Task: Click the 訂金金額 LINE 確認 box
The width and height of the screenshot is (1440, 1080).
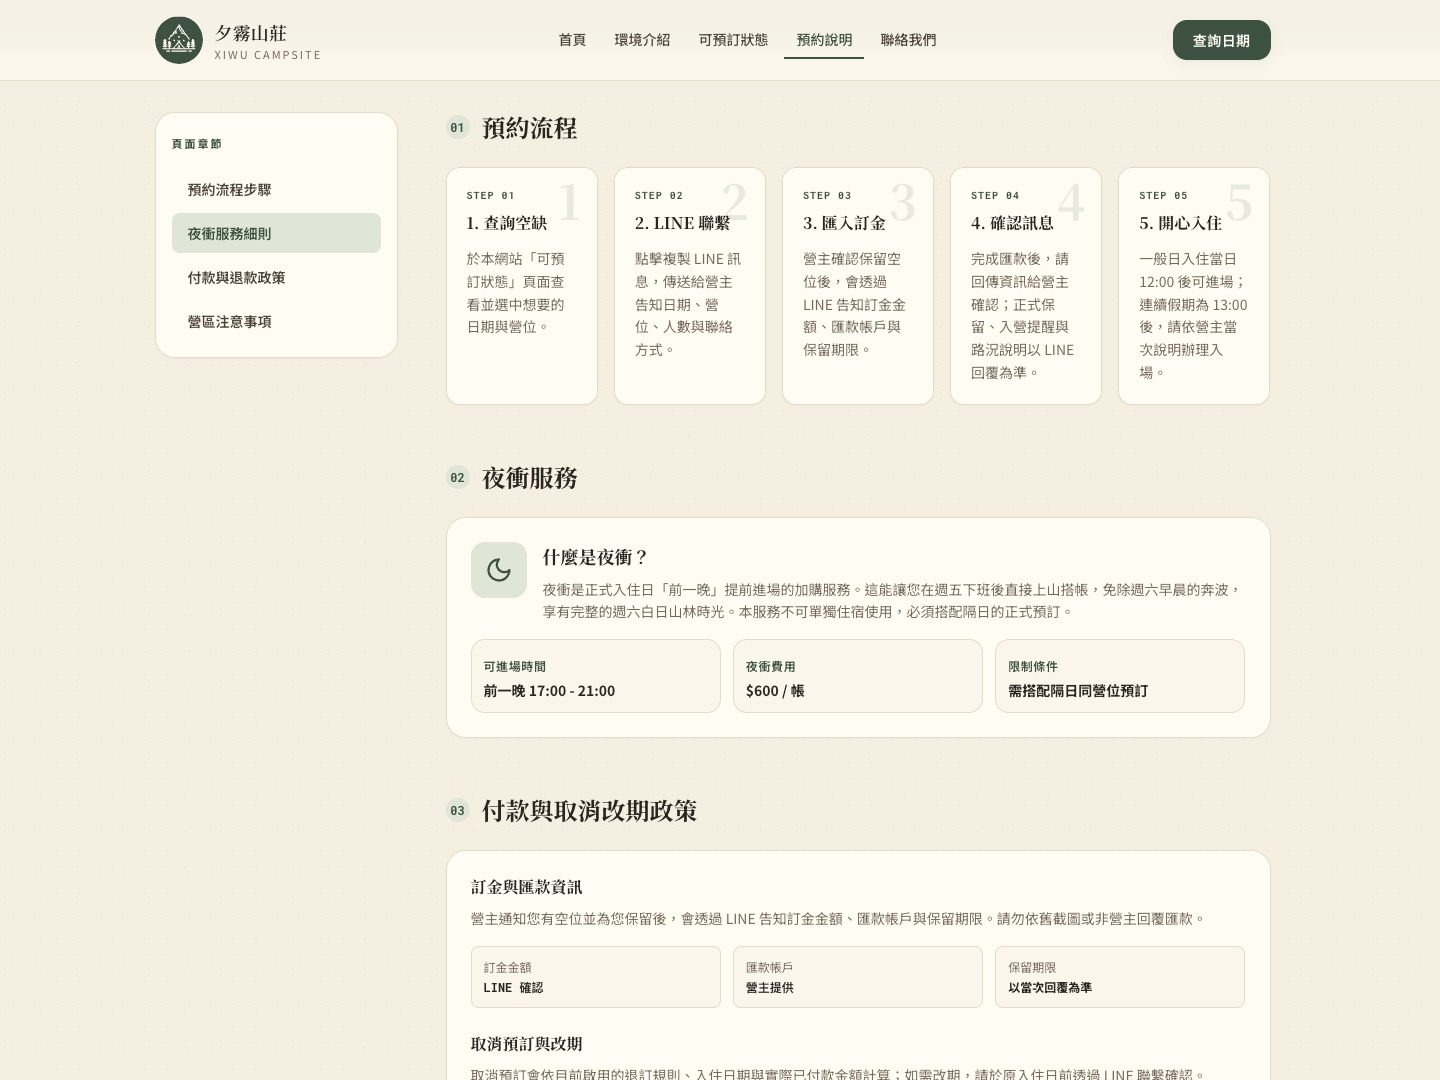Action: (596, 977)
